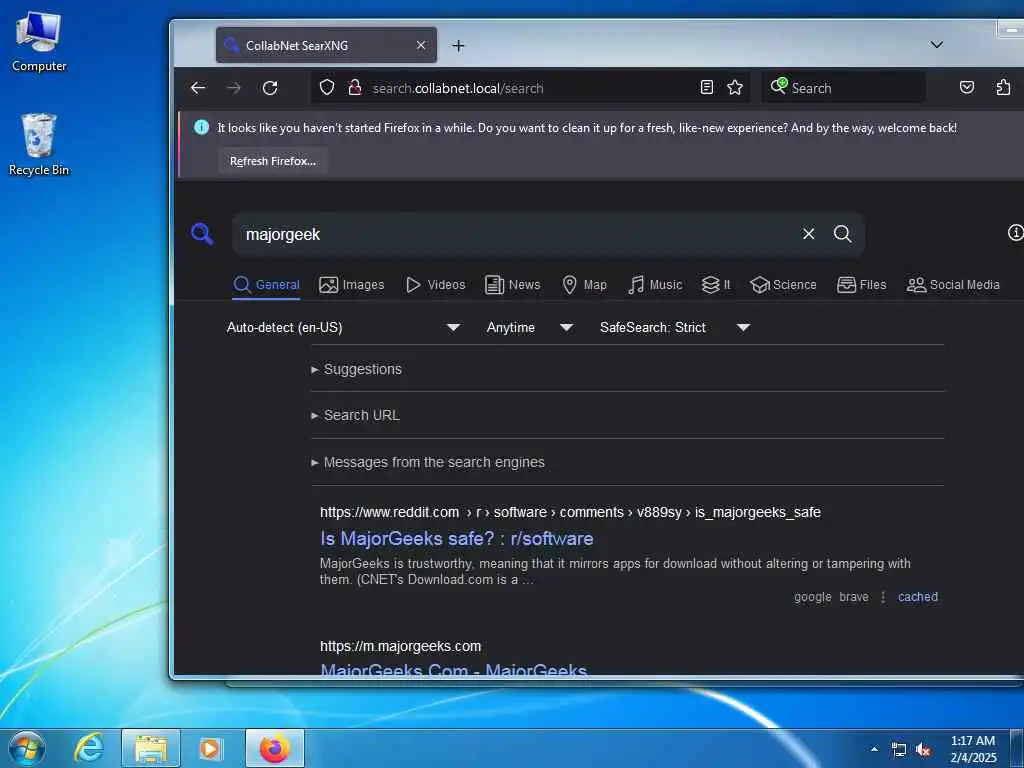Click the SearXNG magnifier logo

[x=202, y=234]
